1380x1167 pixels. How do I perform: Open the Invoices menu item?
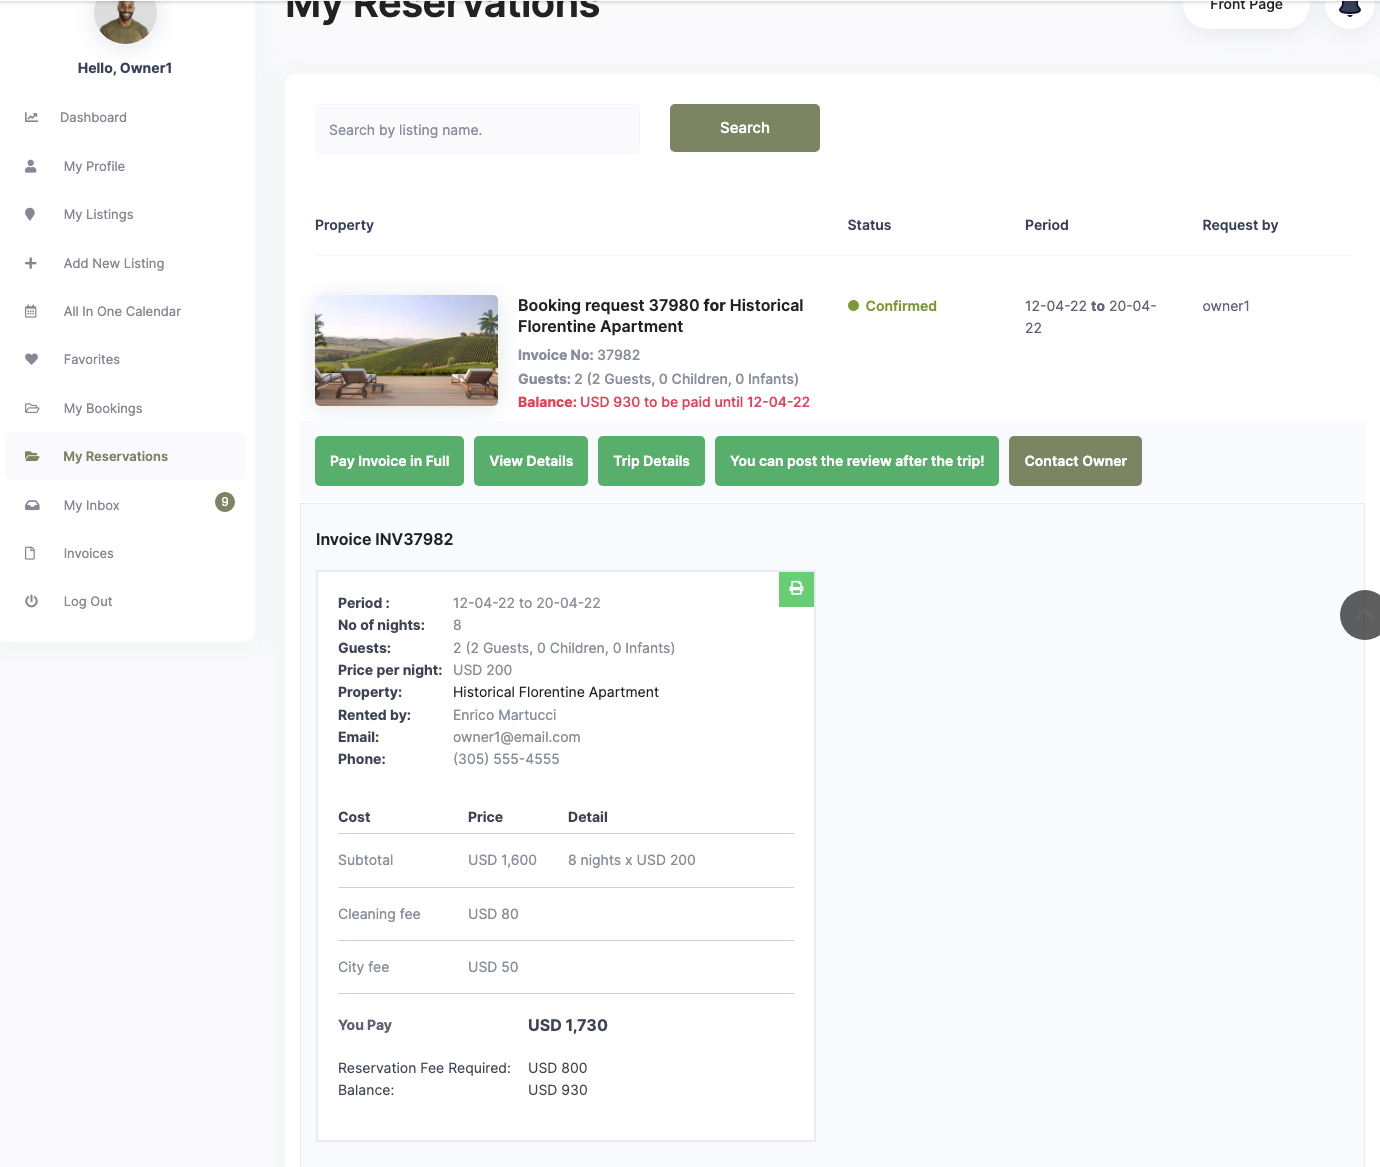tap(89, 553)
